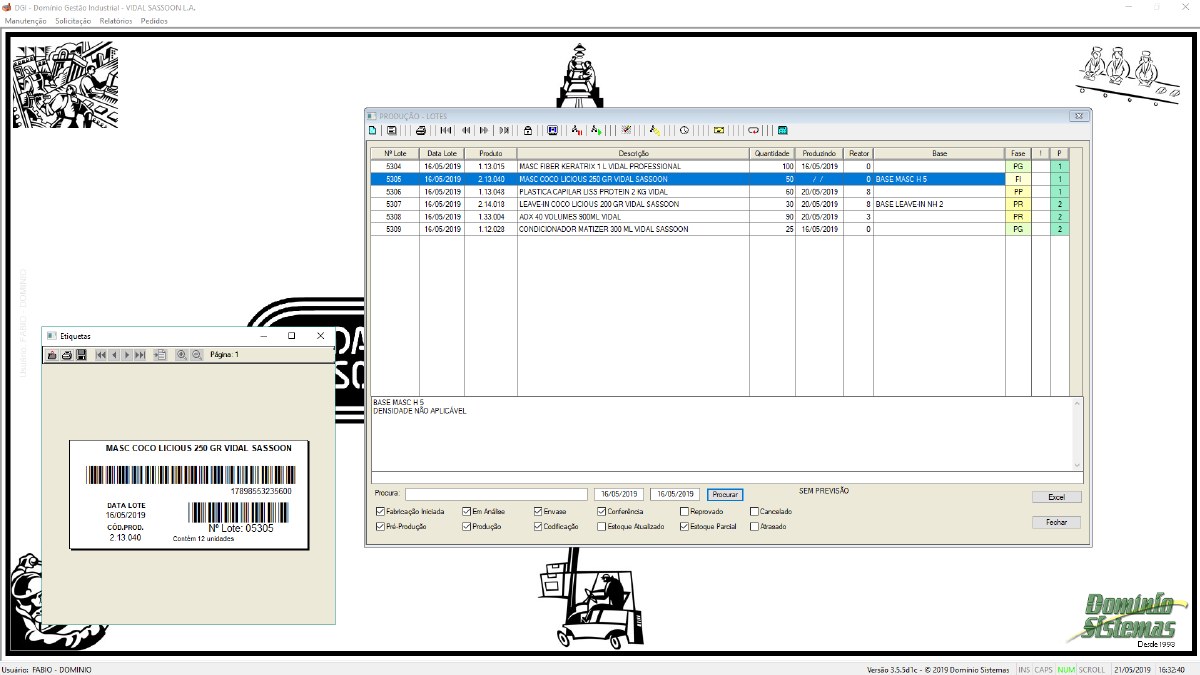Click the first 16/05/2019 date field
The height and width of the screenshot is (675, 1200).
click(x=619, y=494)
